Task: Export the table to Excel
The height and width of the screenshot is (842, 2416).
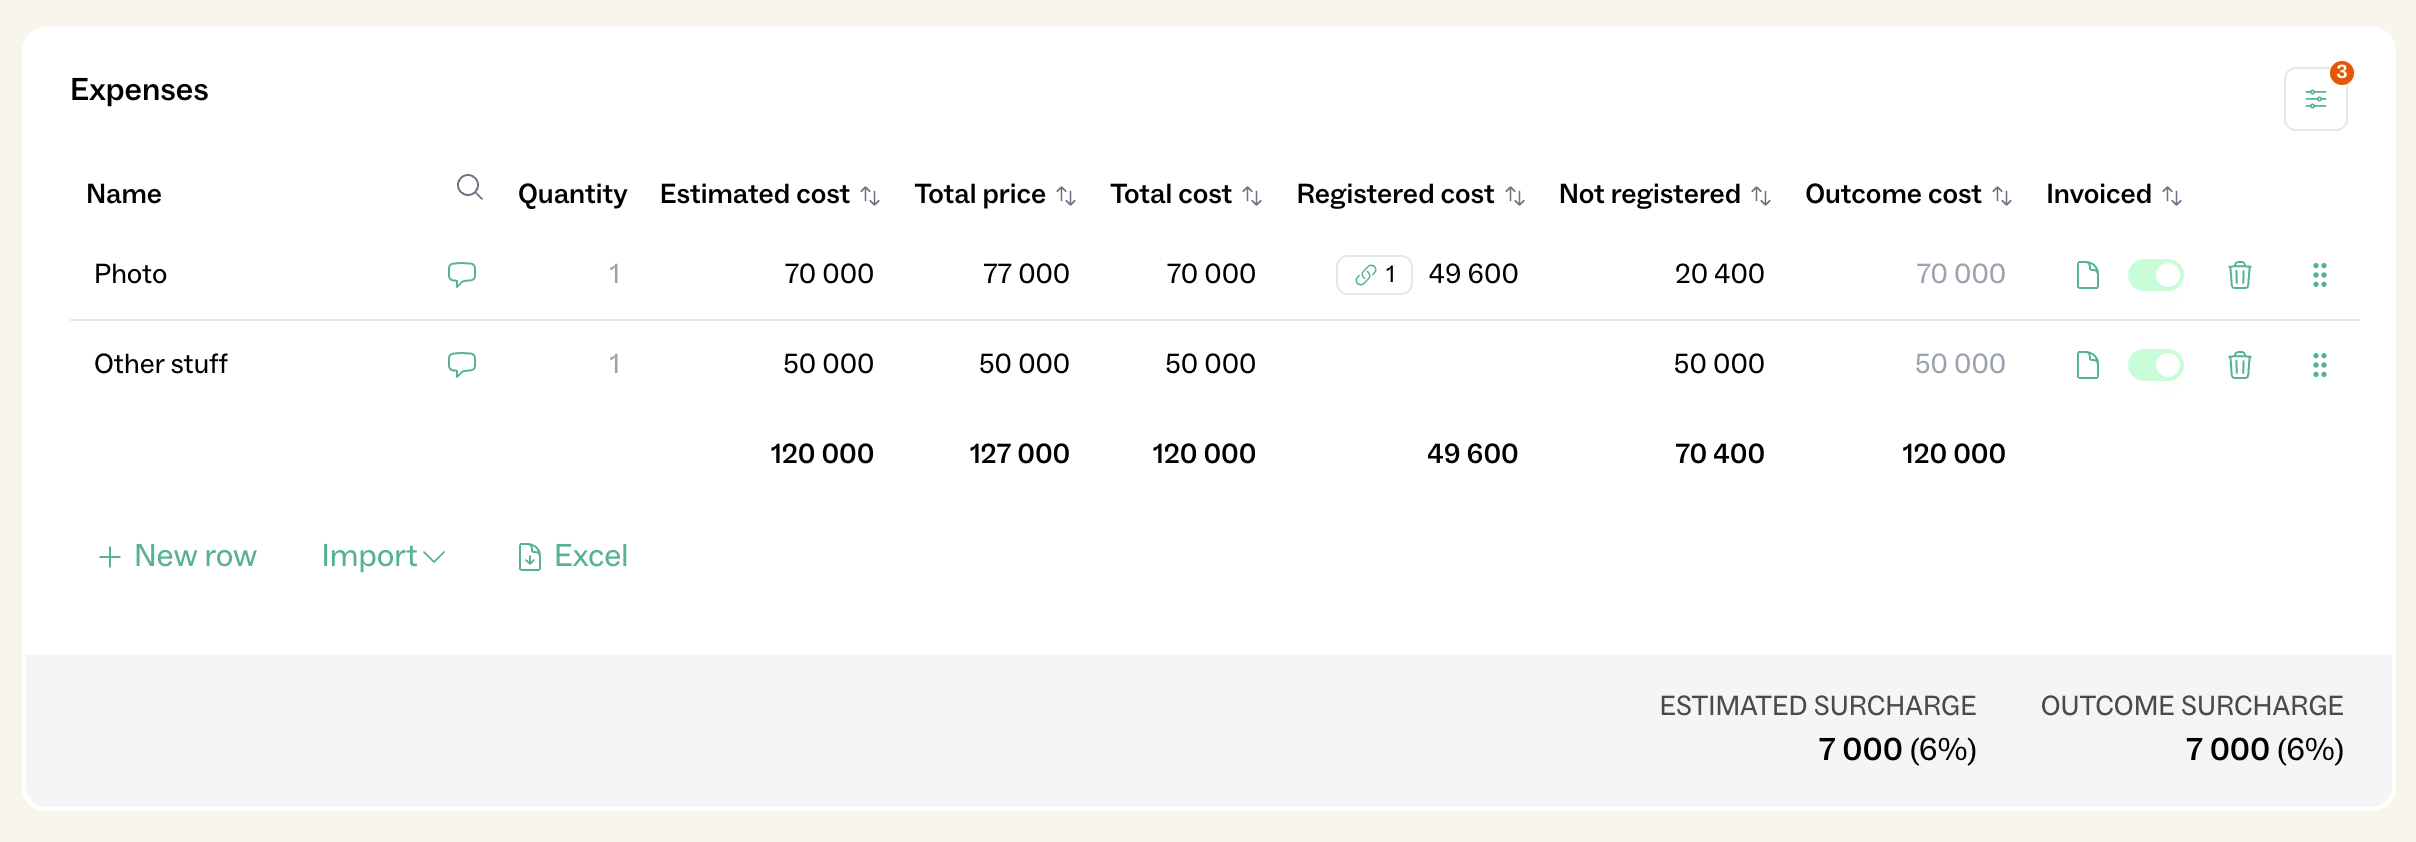Action: pyautogui.click(x=573, y=556)
